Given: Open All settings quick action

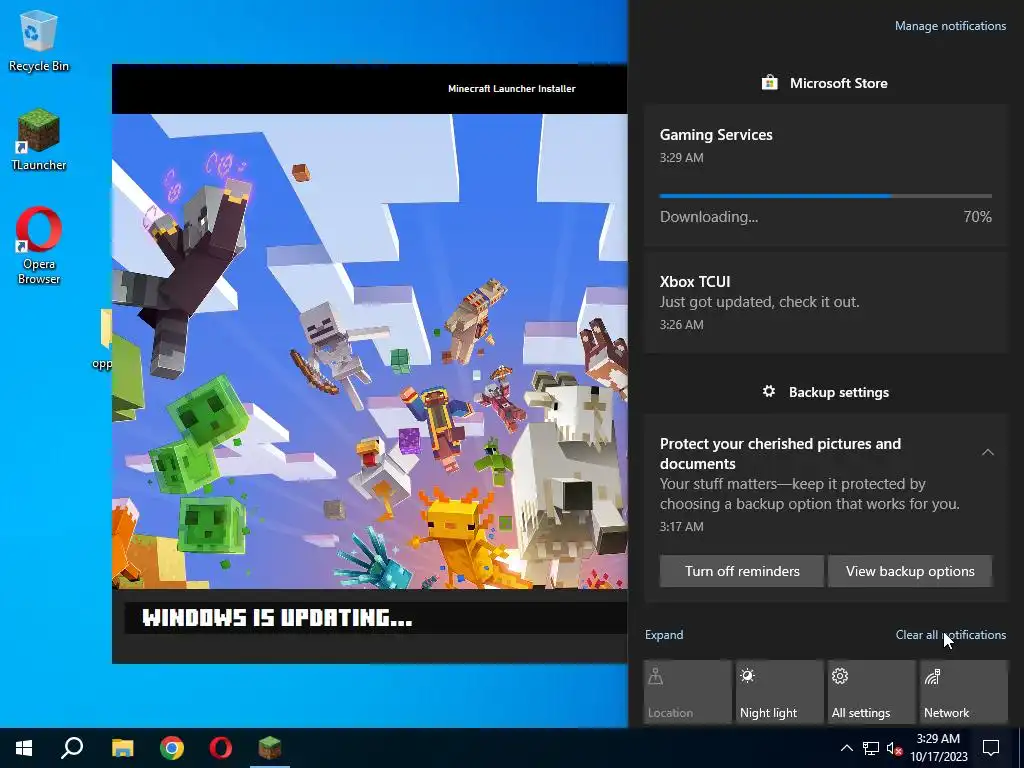Looking at the screenshot, I should 871,692.
